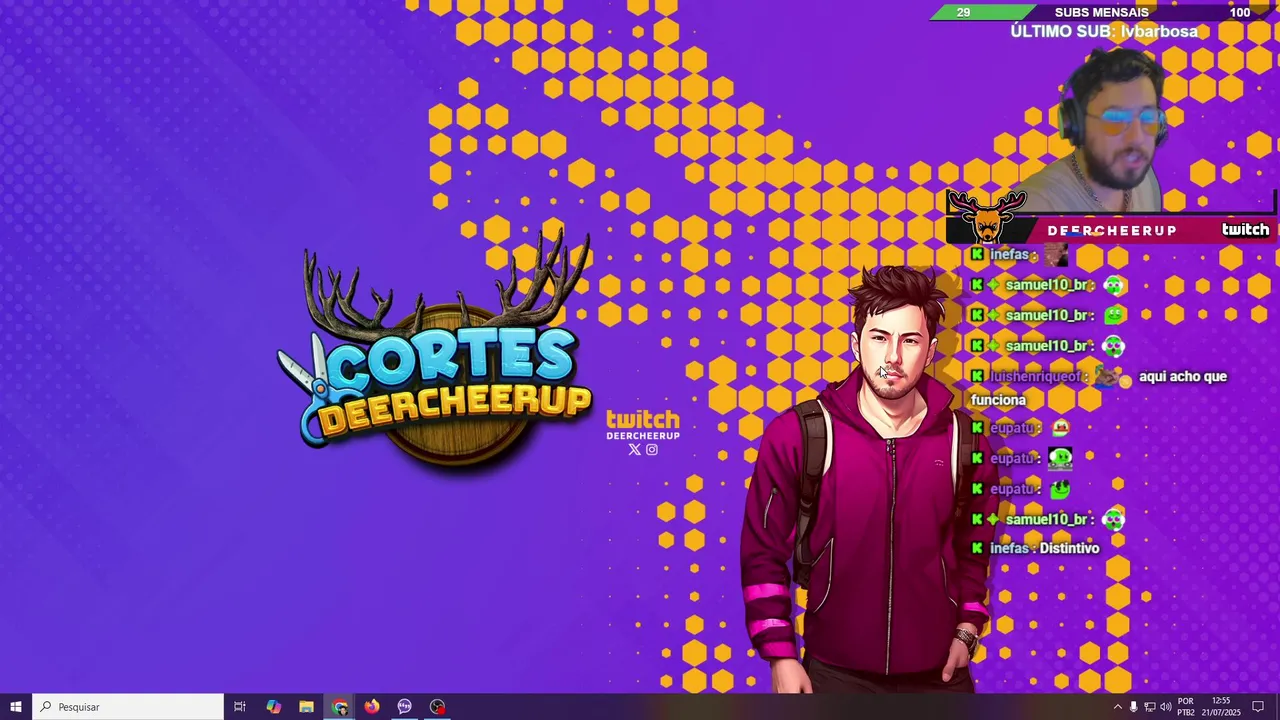1280x720 pixels.
Task: Click the Cortes DeerCheerUp logo
Action: tap(437, 355)
